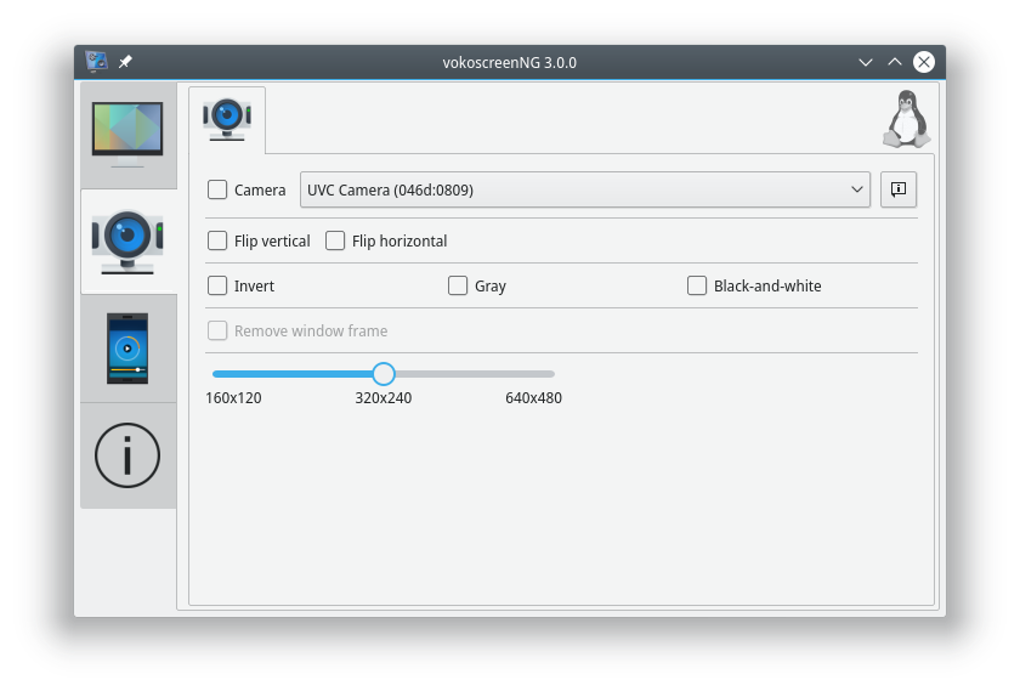Open the magnifier settings in the sidebar
The image size is (1020, 691).
click(x=129, y=347)
